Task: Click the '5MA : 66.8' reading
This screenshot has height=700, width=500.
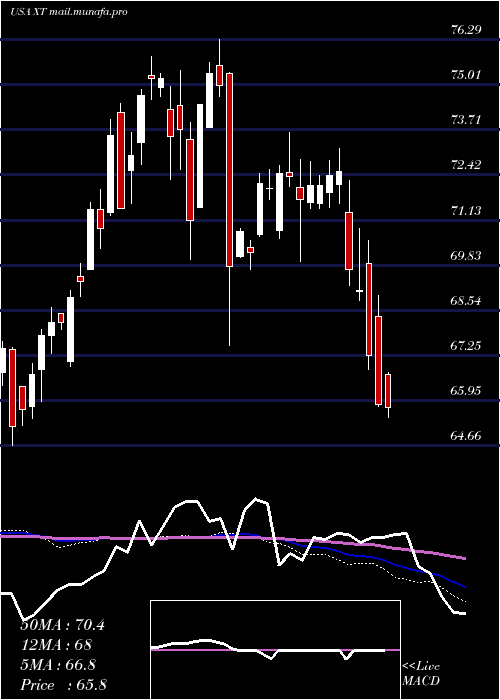Action: [x=58, y=665]
